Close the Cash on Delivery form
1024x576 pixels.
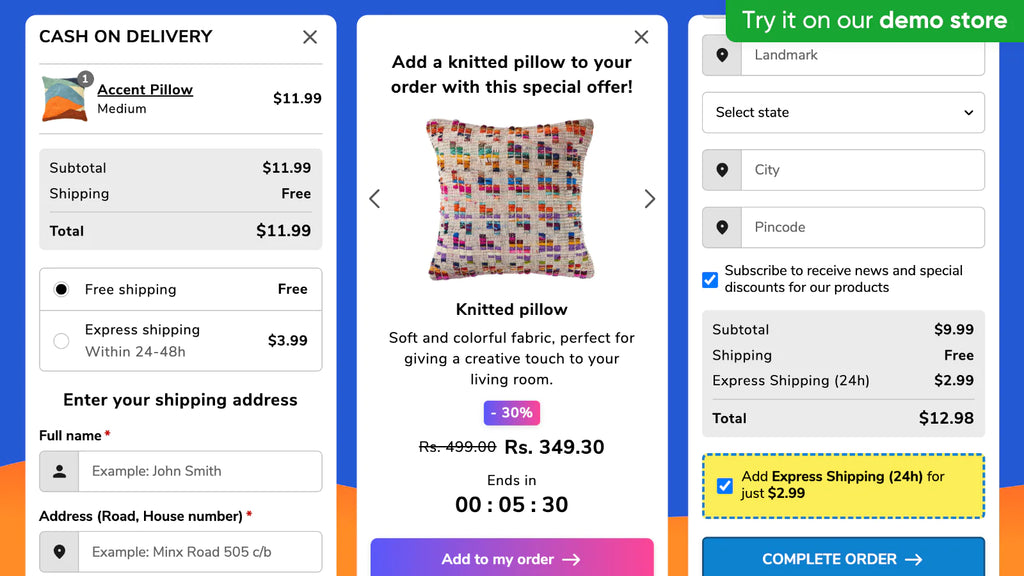pos(310,37)
